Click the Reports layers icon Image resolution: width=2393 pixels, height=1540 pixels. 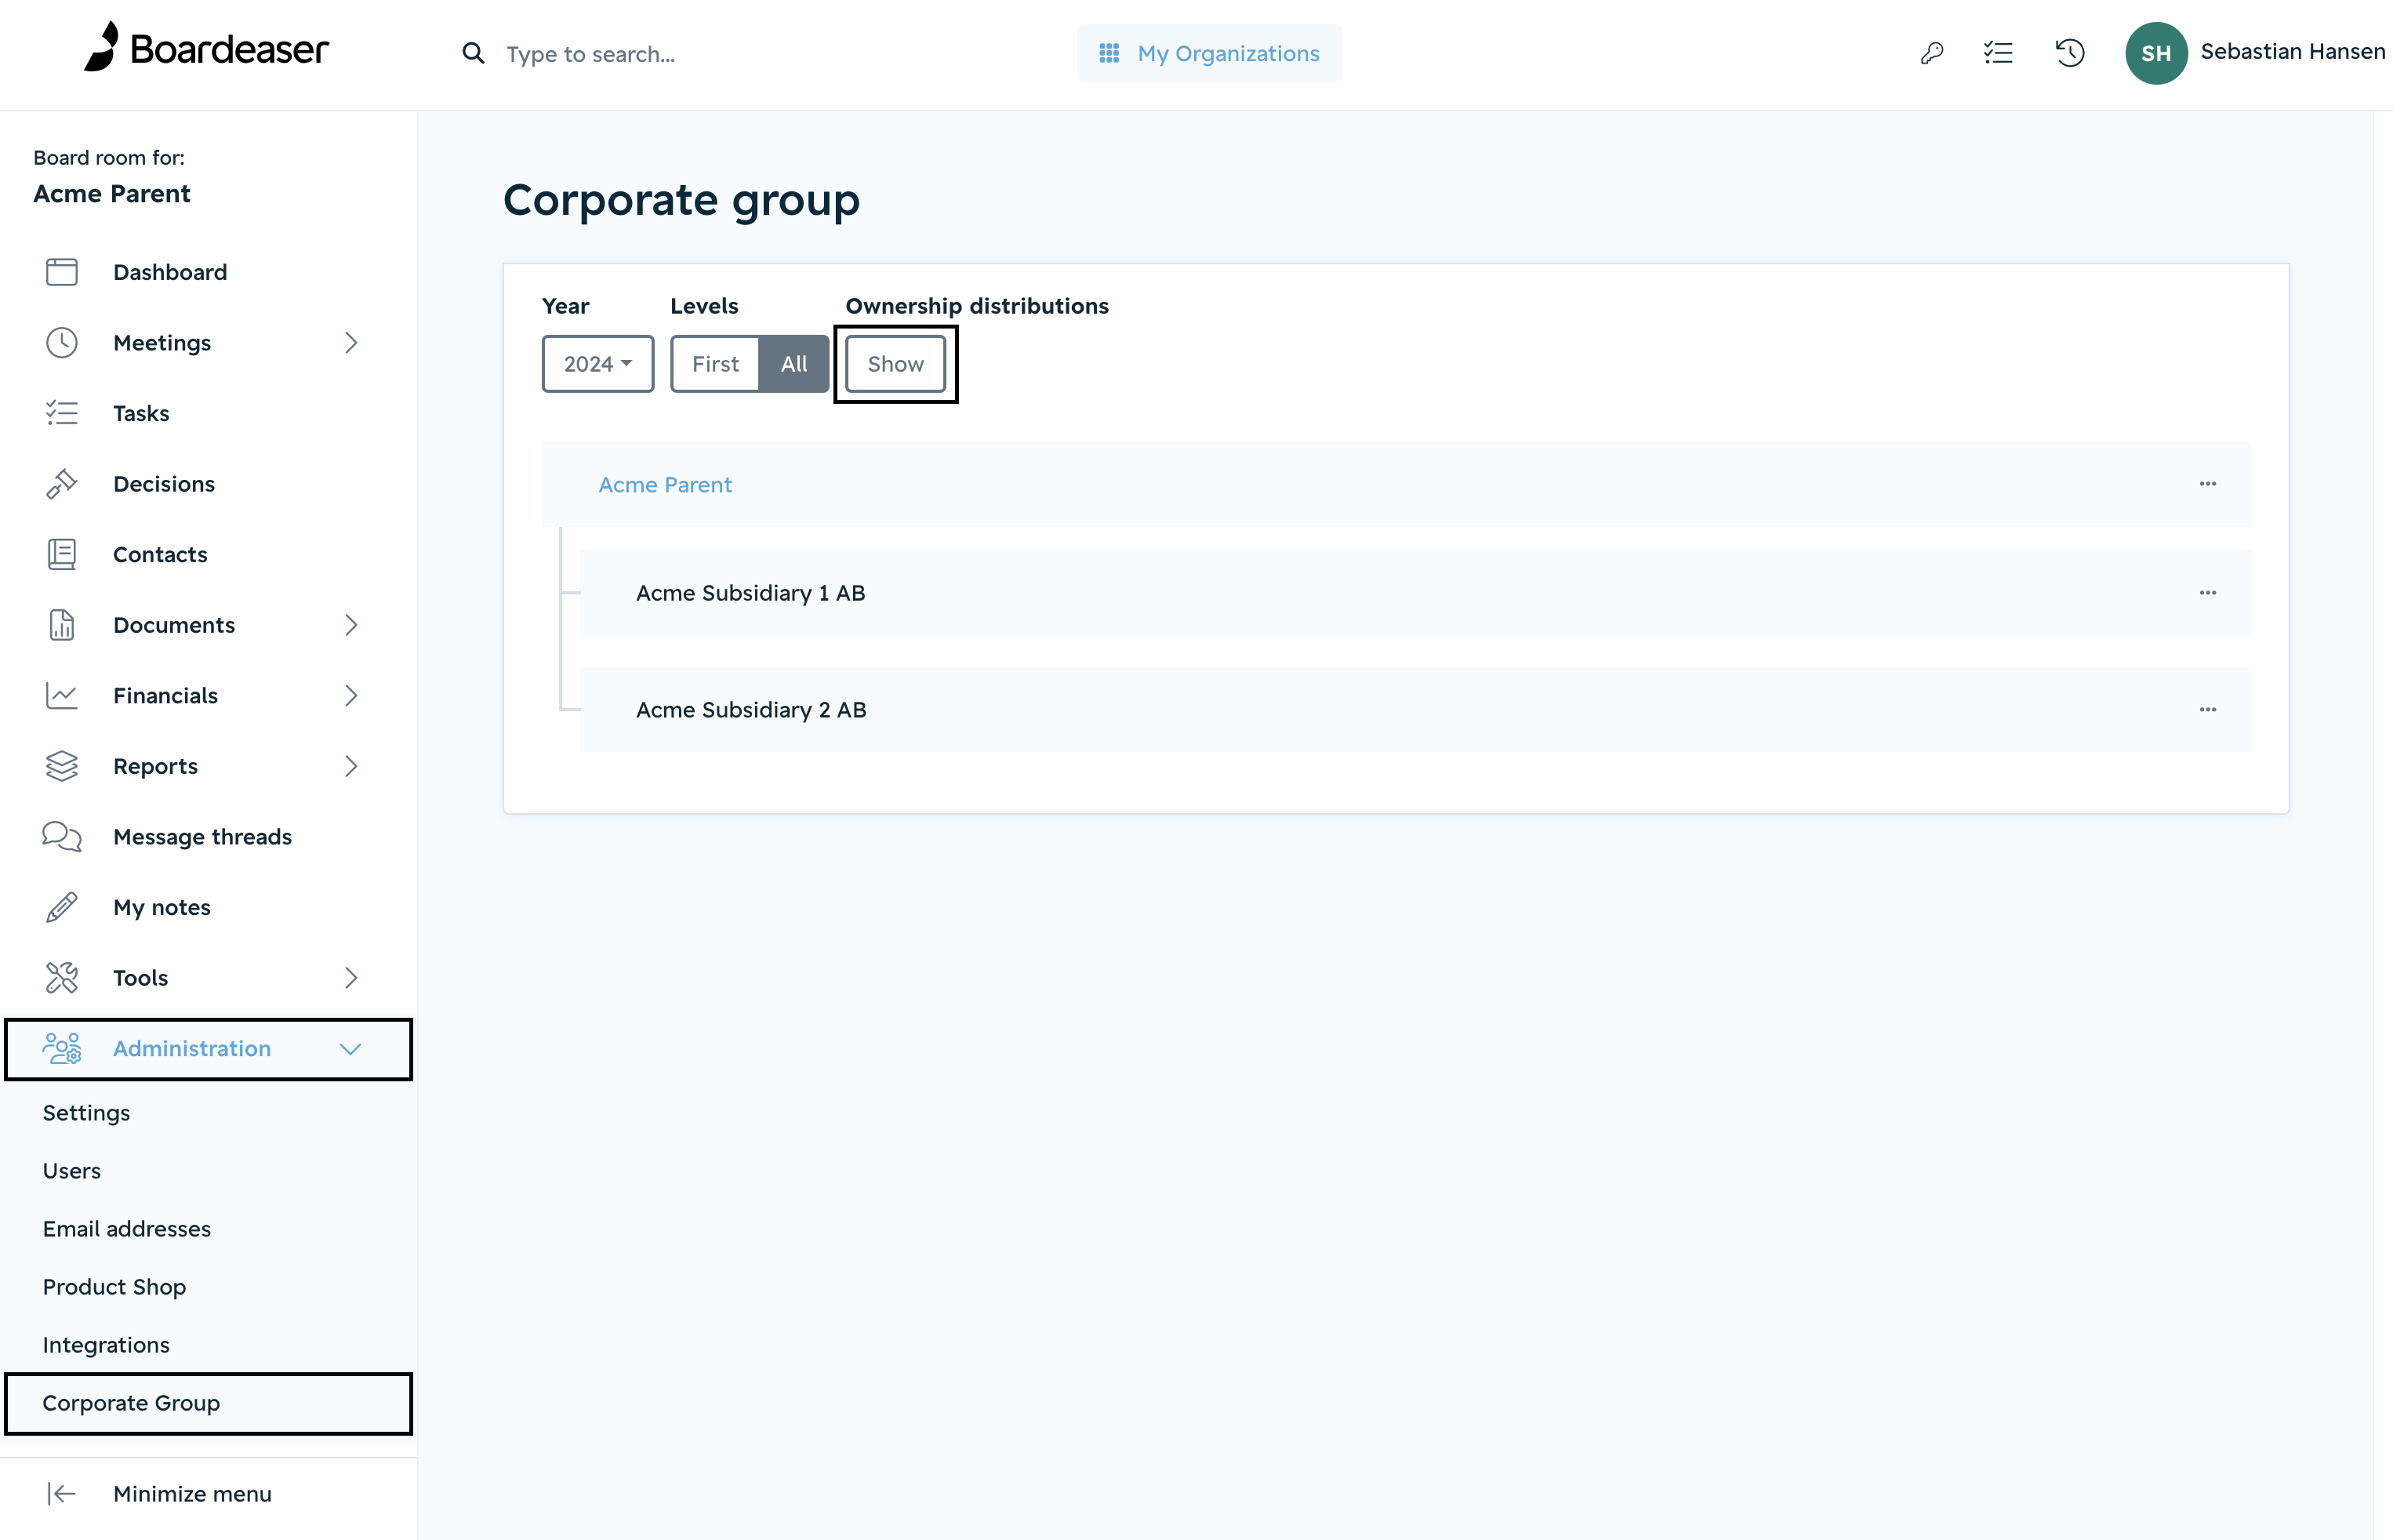[x=62, y=766]
